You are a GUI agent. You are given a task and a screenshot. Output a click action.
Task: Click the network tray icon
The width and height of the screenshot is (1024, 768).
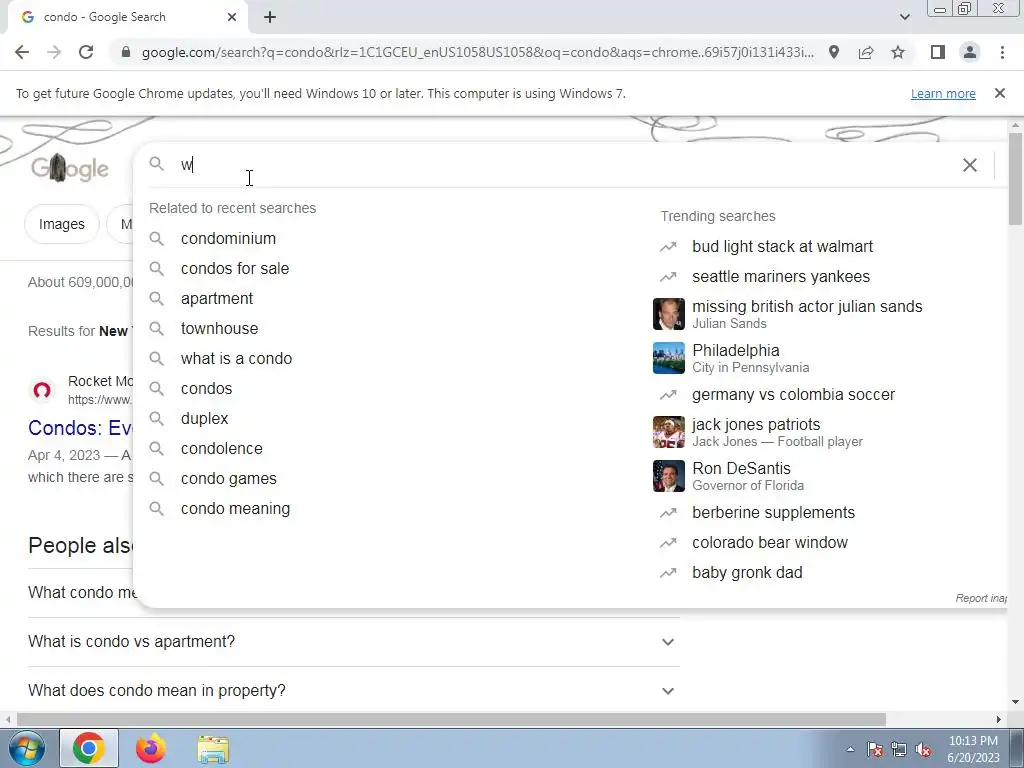click(899, 749)
